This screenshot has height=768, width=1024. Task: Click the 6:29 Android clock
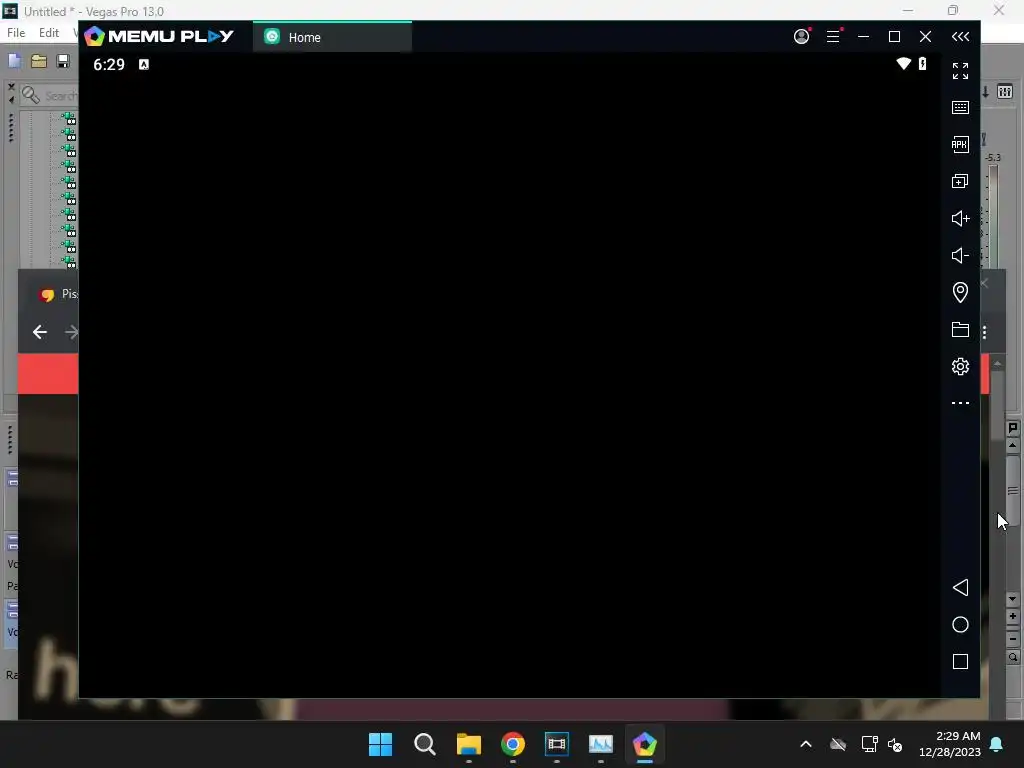(x=109, y=64)
